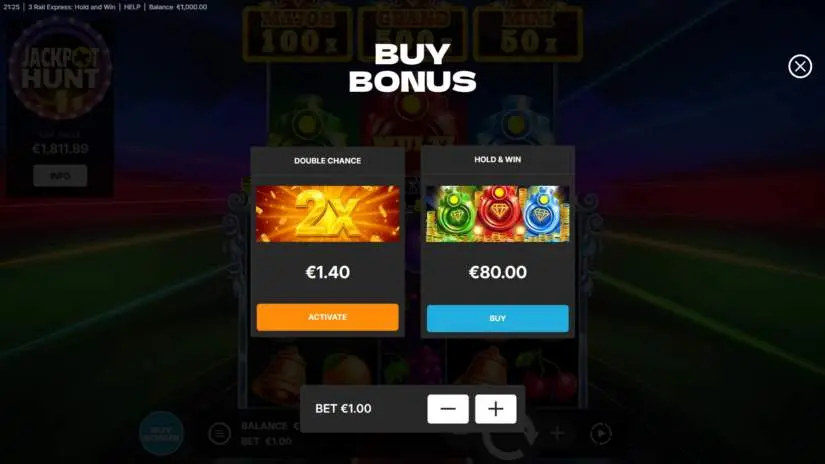The width and height of the screenshot is (825, 464).
Task: Click the €80.00 price label
Action: [497, 272]
